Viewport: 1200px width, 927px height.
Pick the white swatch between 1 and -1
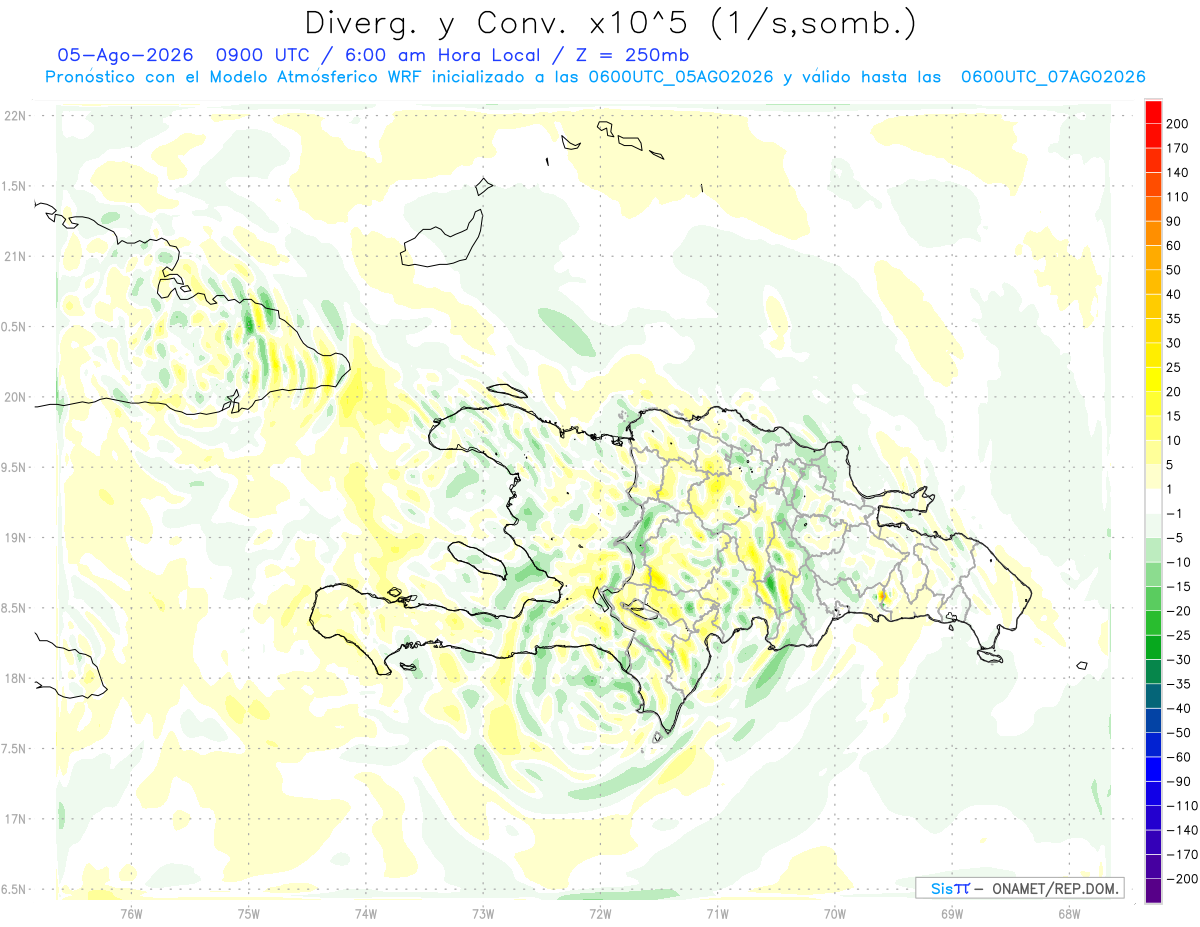(1153, 501)
